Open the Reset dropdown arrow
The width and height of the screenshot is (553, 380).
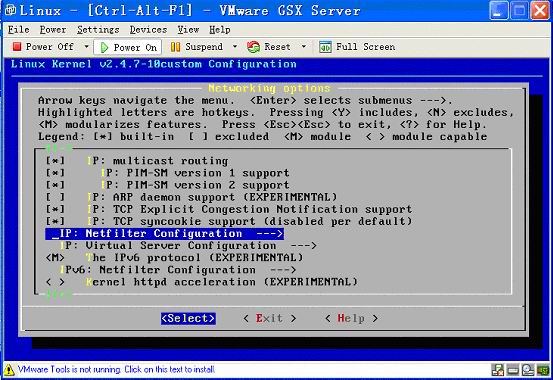[x=304, y=47]
